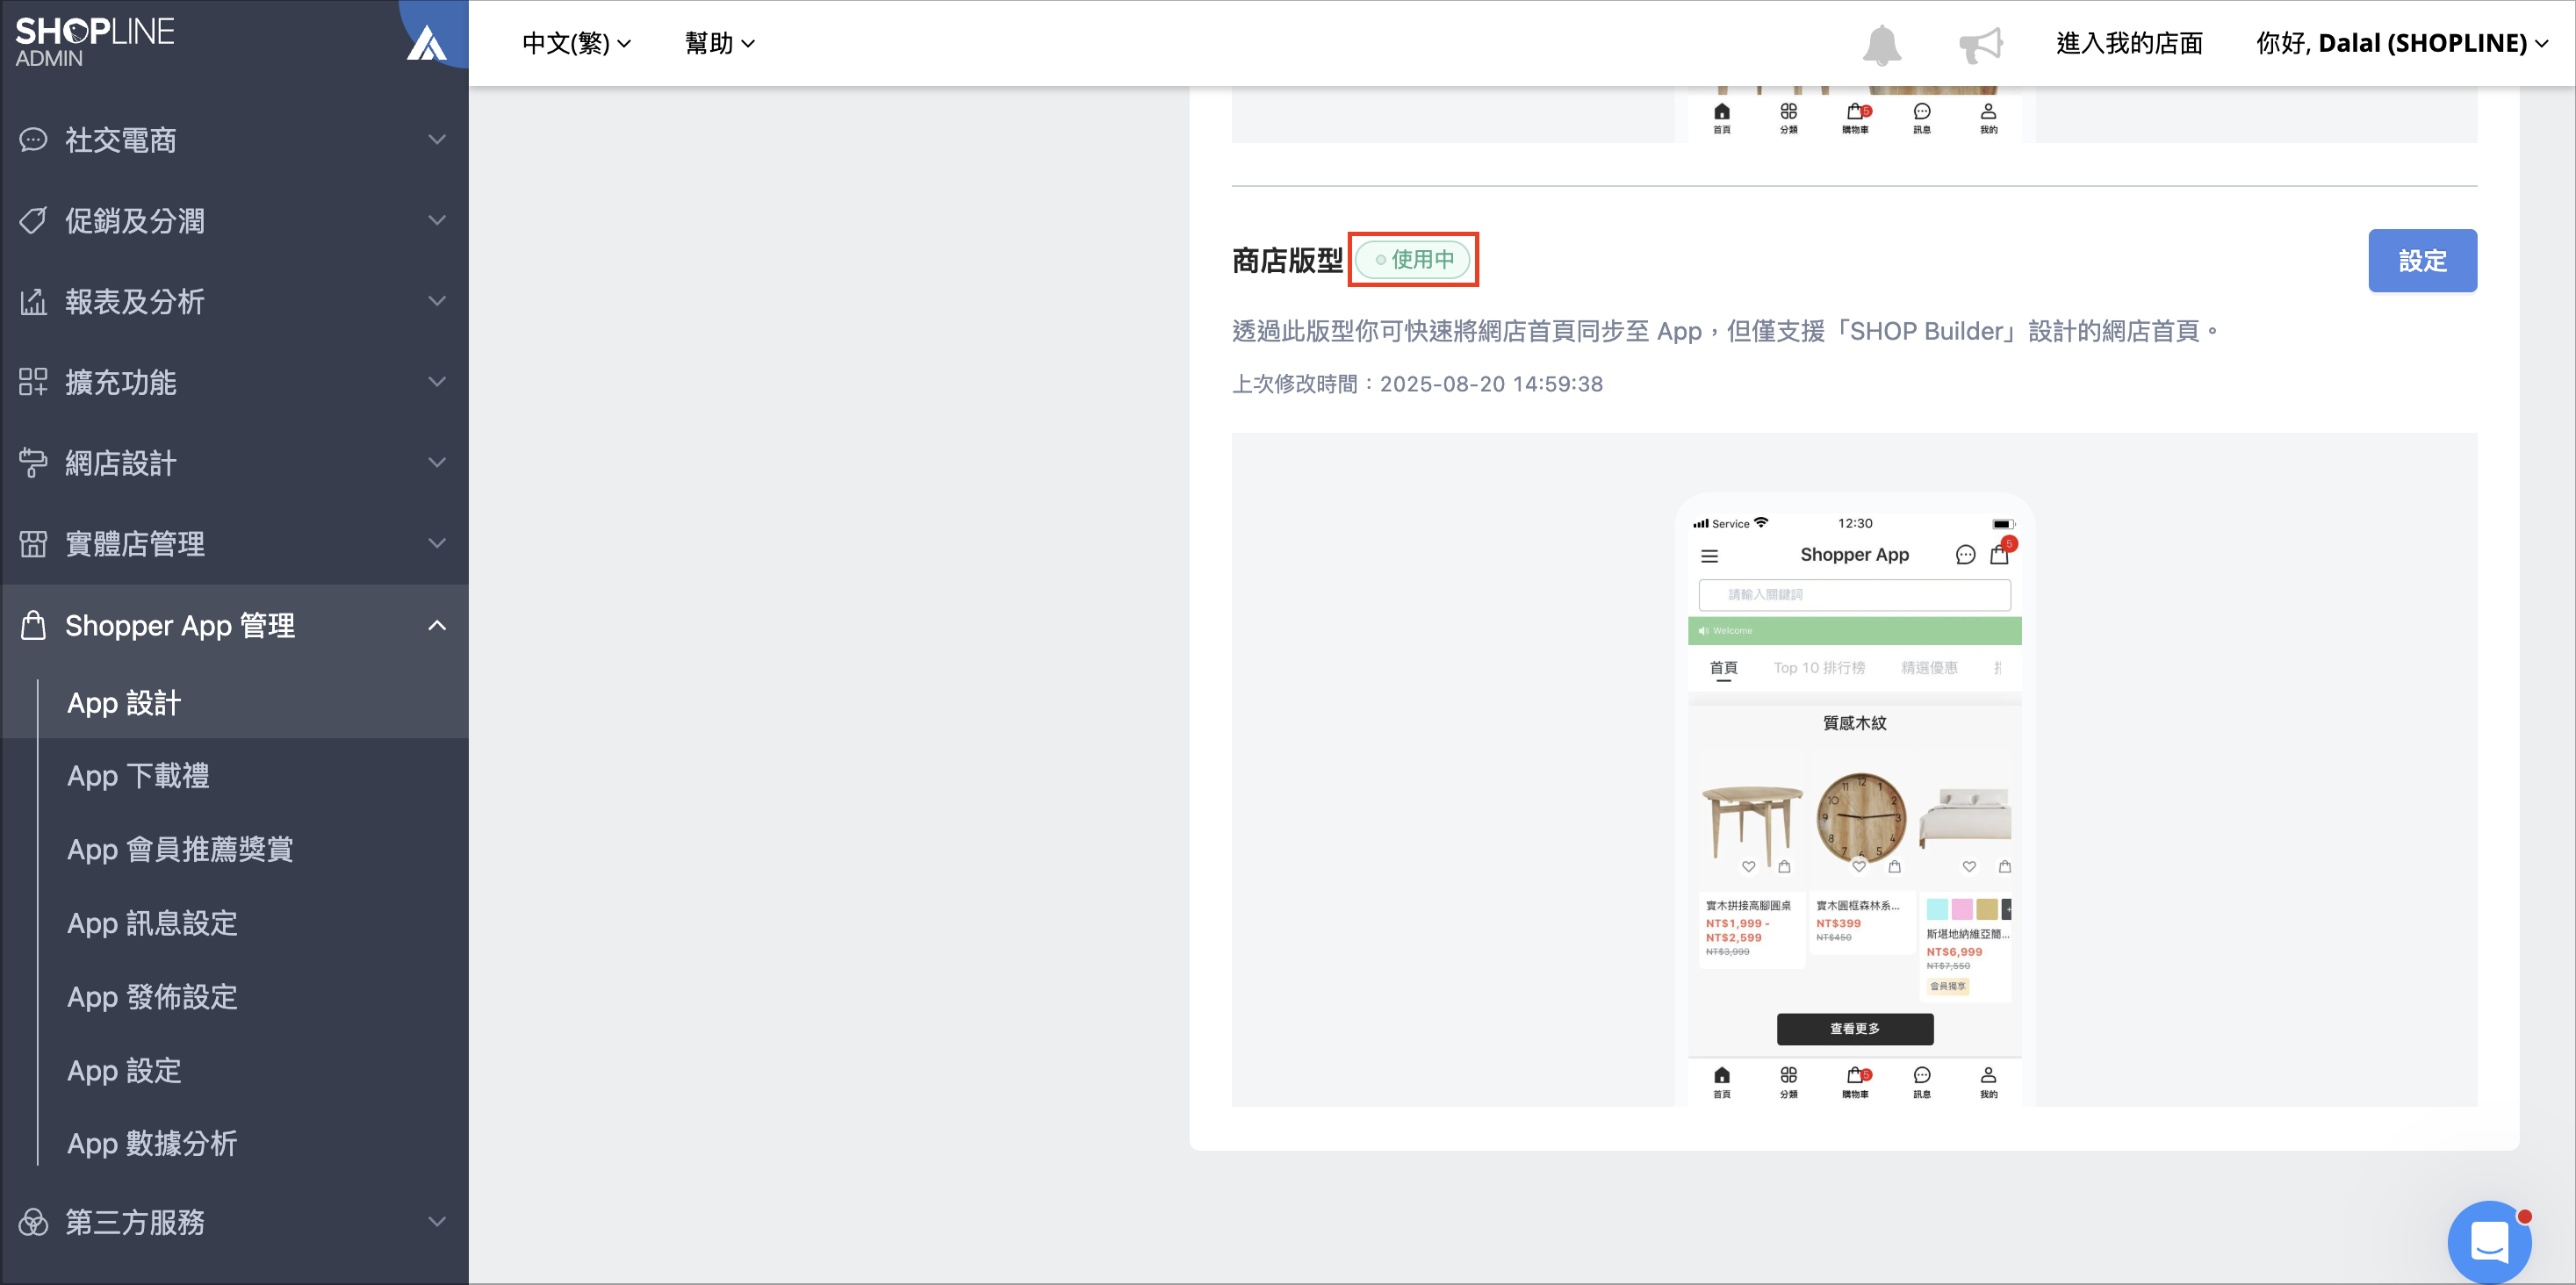Click the round wooden table product image
Image resolution: width=2576 pixels, height=1285 pixels.
click(1752, 827)
